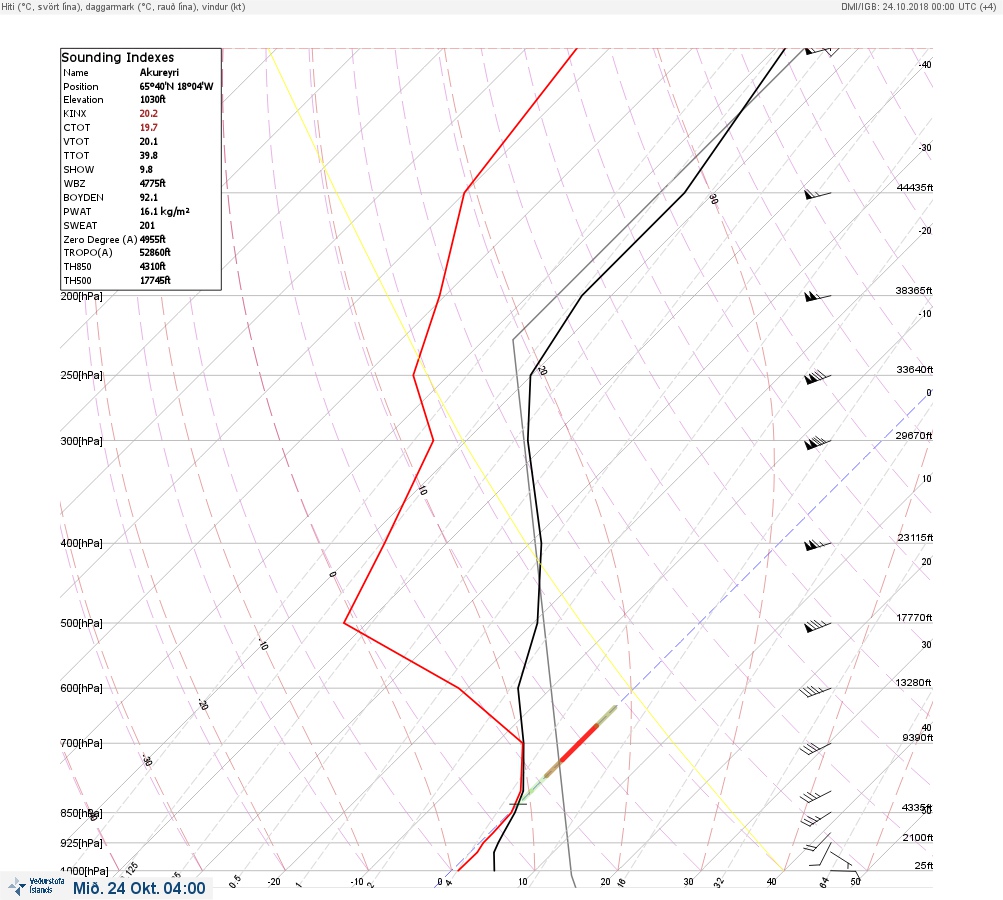Click the Mið. 24 Okt. 04:00 timestamp

click(x=139, y=888)
